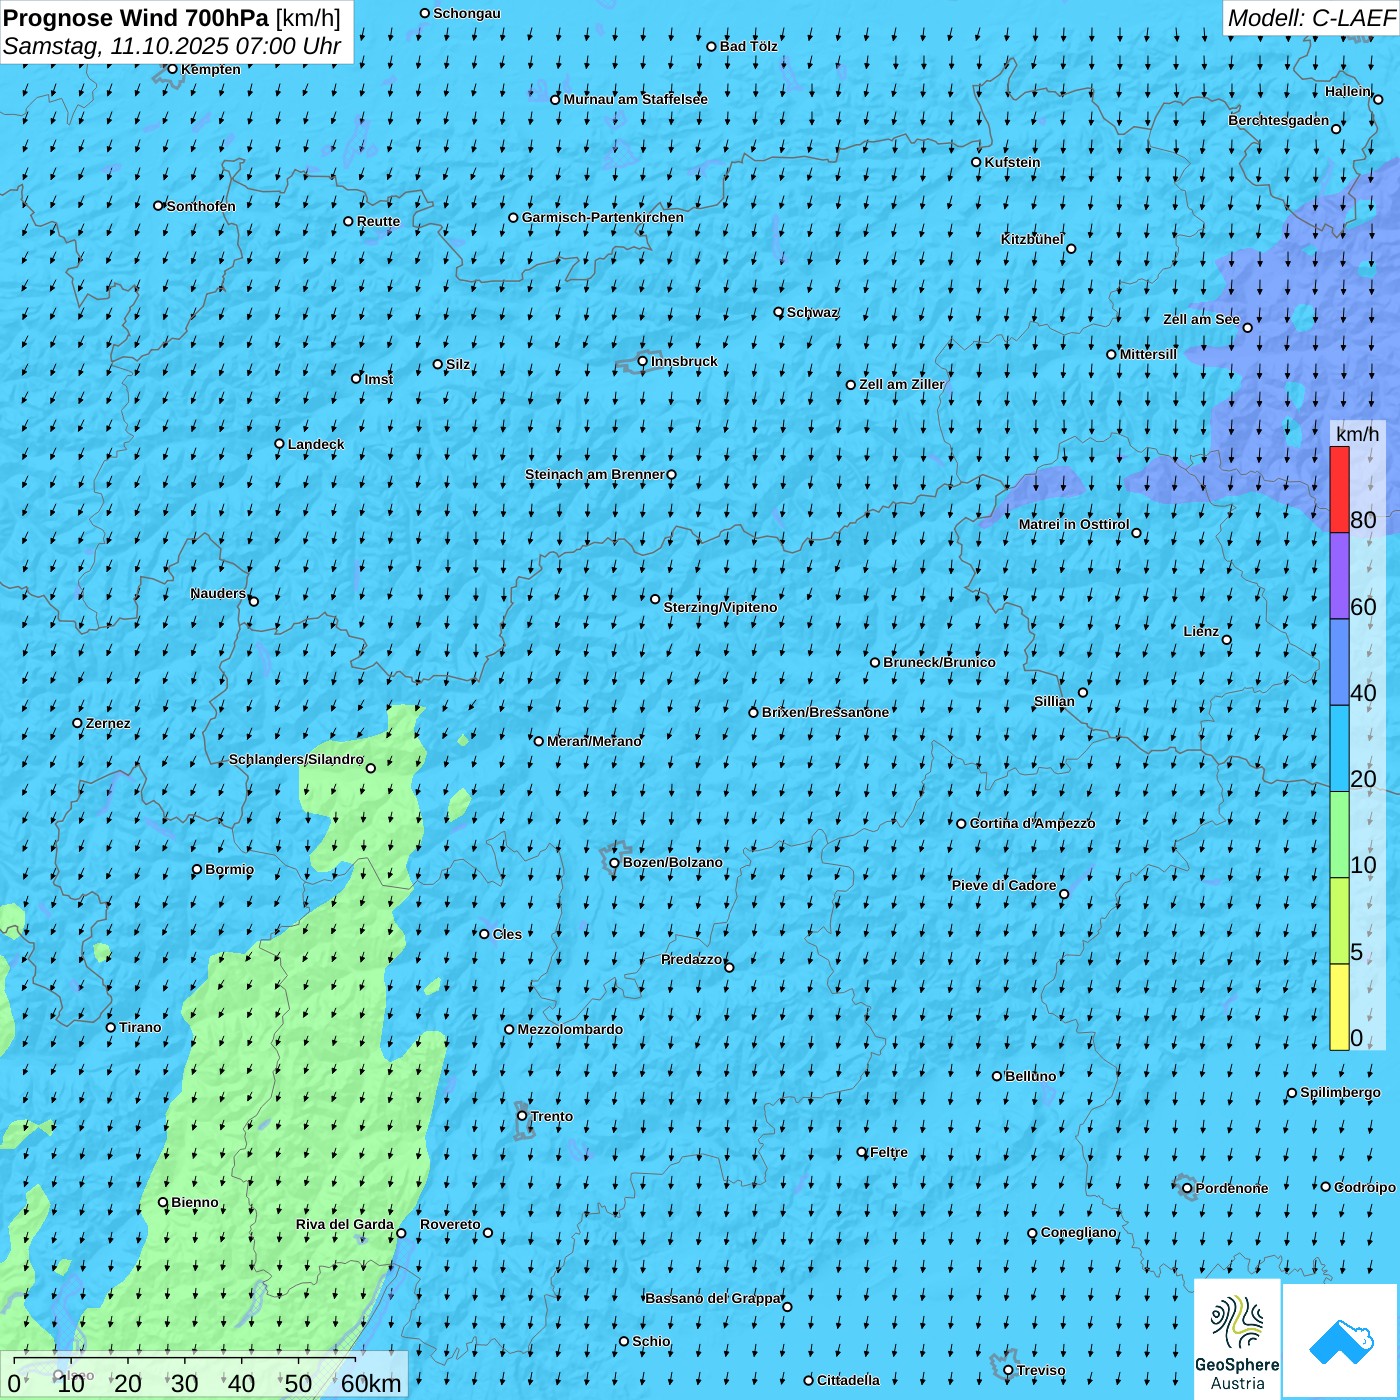The width and height of the screenshot is (1400, 1400).
Task: Pick the light blue 20–40 legend swatch
Action: pos(1339,749)
